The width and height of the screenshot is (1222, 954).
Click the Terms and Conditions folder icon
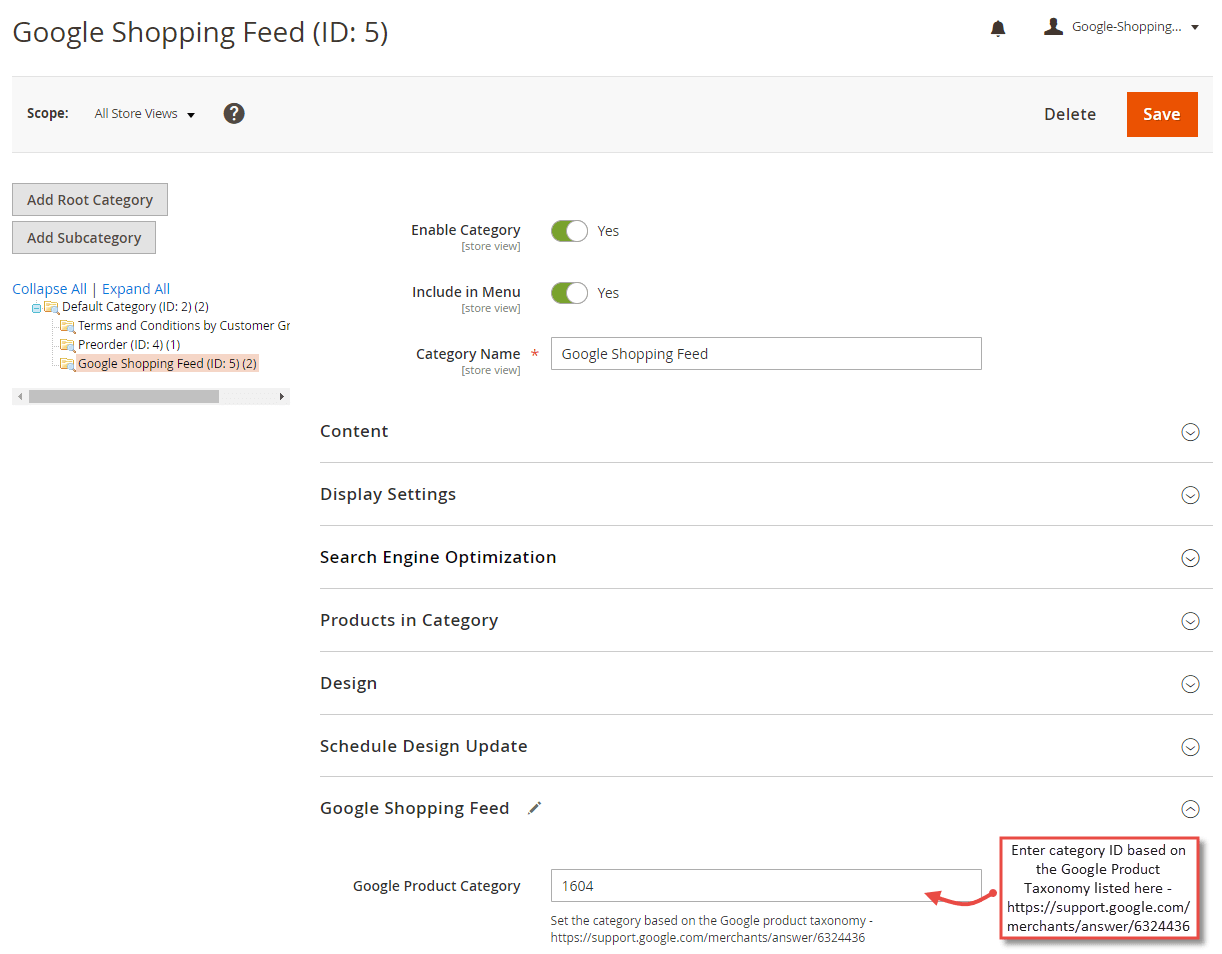[x=67, y=326]
